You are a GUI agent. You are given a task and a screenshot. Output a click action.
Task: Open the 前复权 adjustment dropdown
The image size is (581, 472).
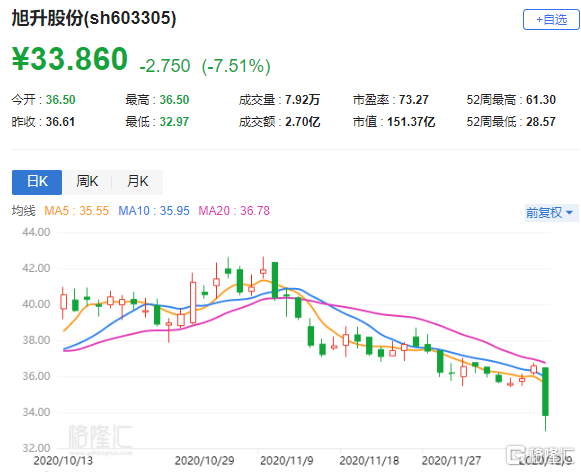[550, 213]
